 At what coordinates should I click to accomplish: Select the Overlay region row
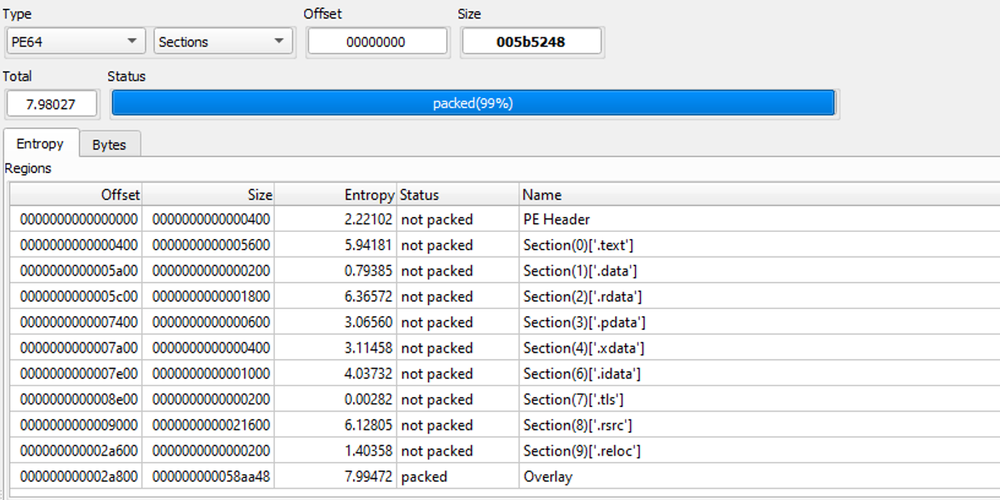click(x=547, y=477)
